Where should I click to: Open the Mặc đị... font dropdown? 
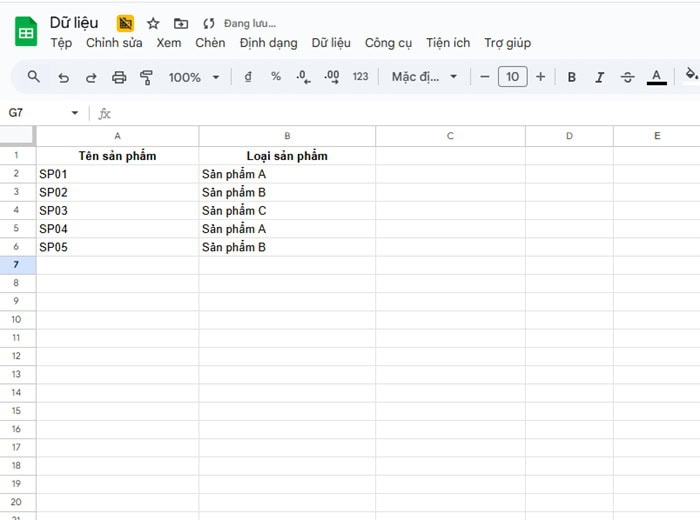coord(425,77)
